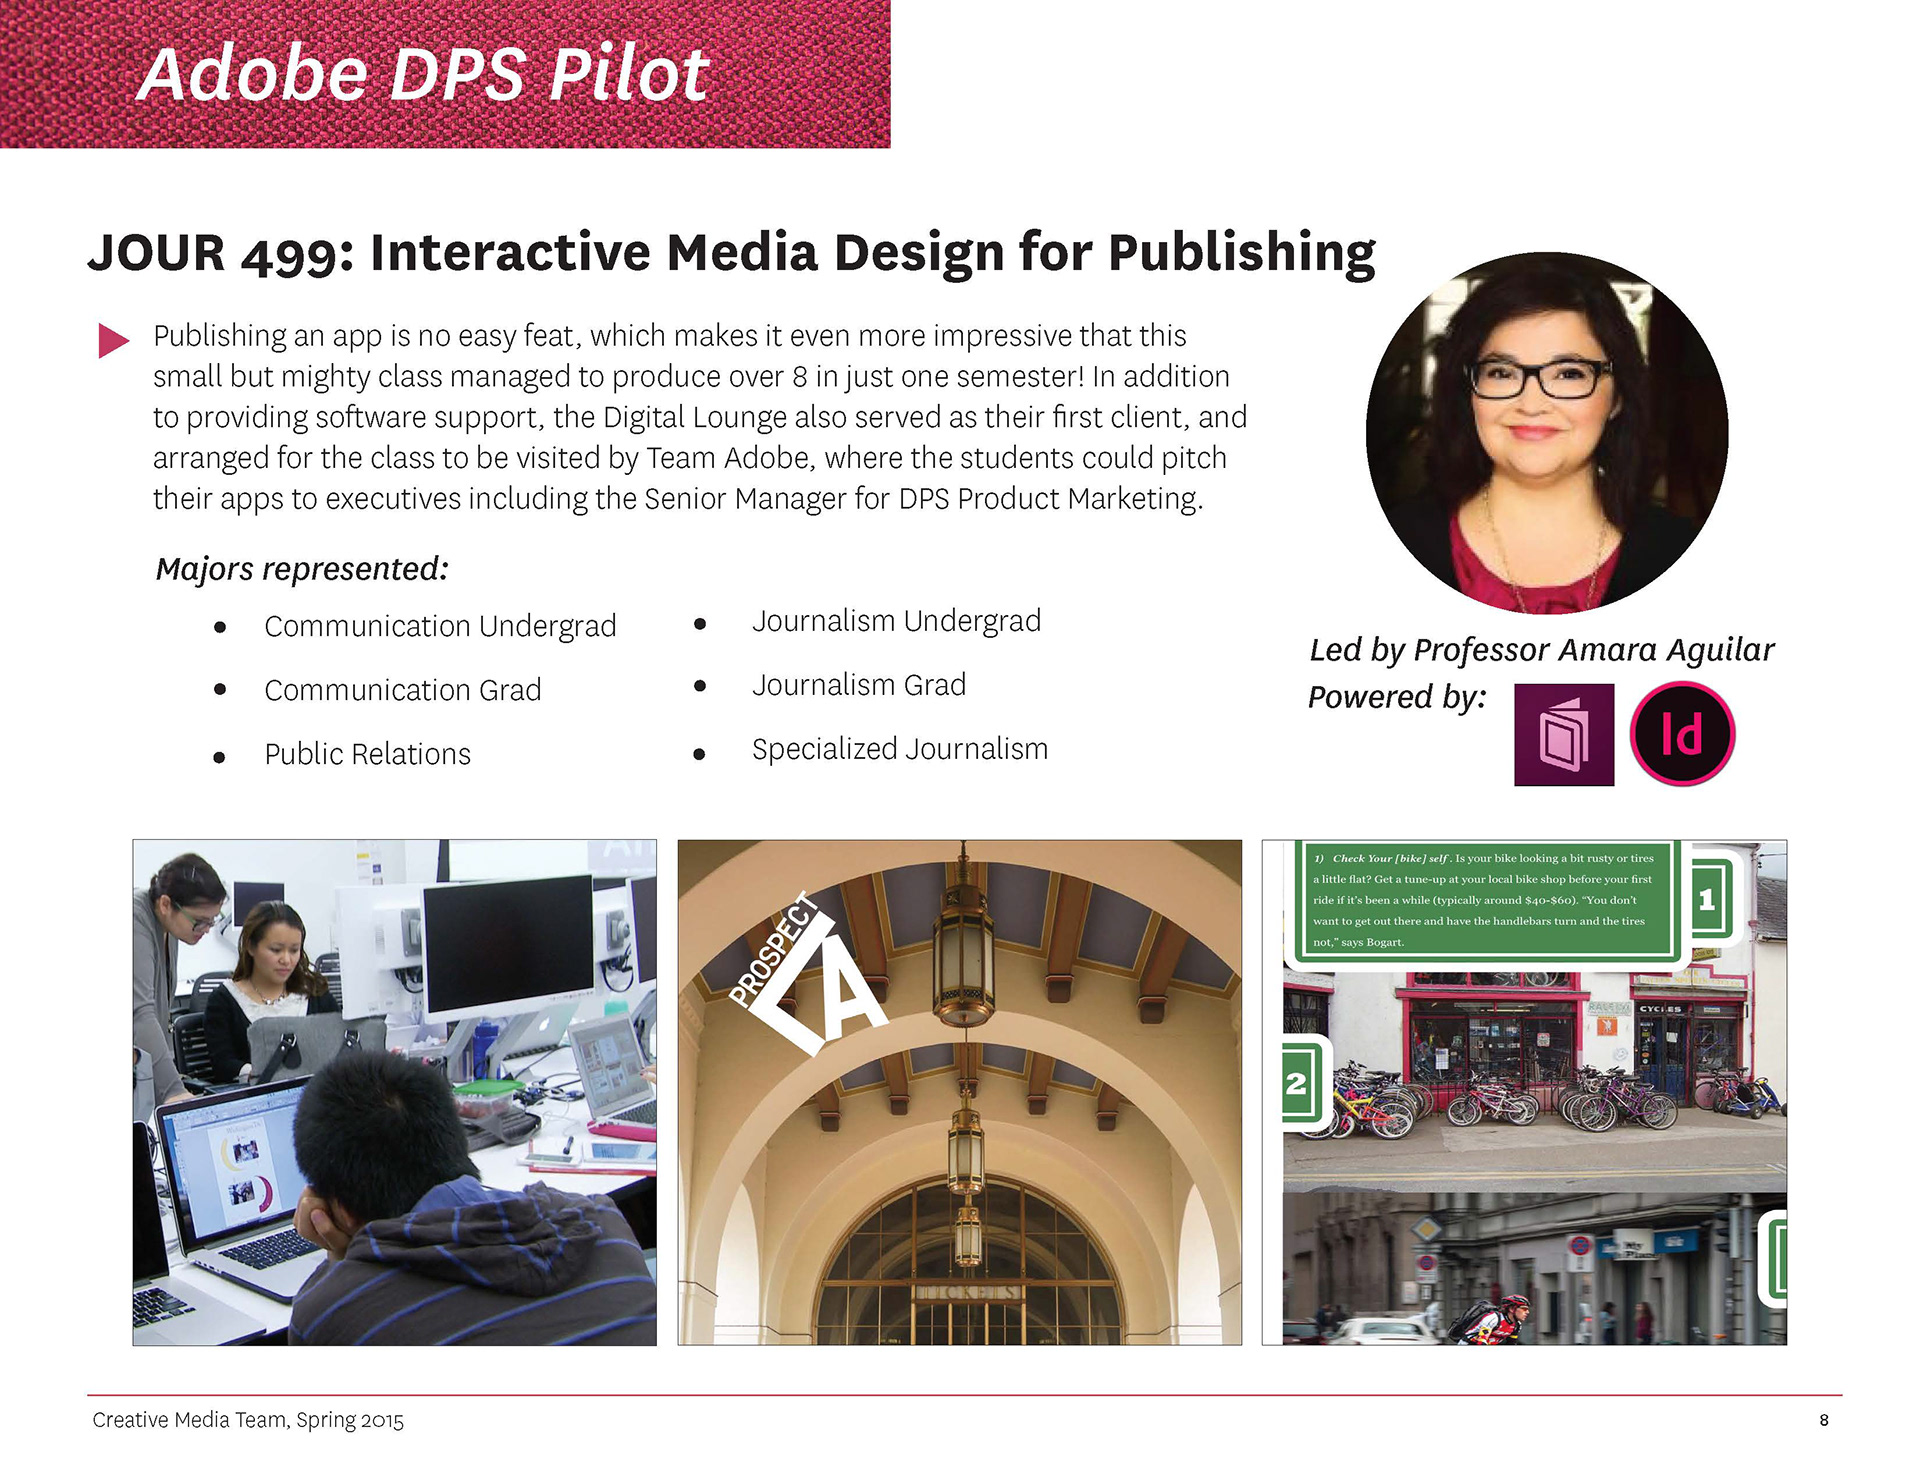Viewport: 1920px width, 1484px height.
Task: Click the Adobe DPS purple folio icon
Action: (x=1563, y=734)
